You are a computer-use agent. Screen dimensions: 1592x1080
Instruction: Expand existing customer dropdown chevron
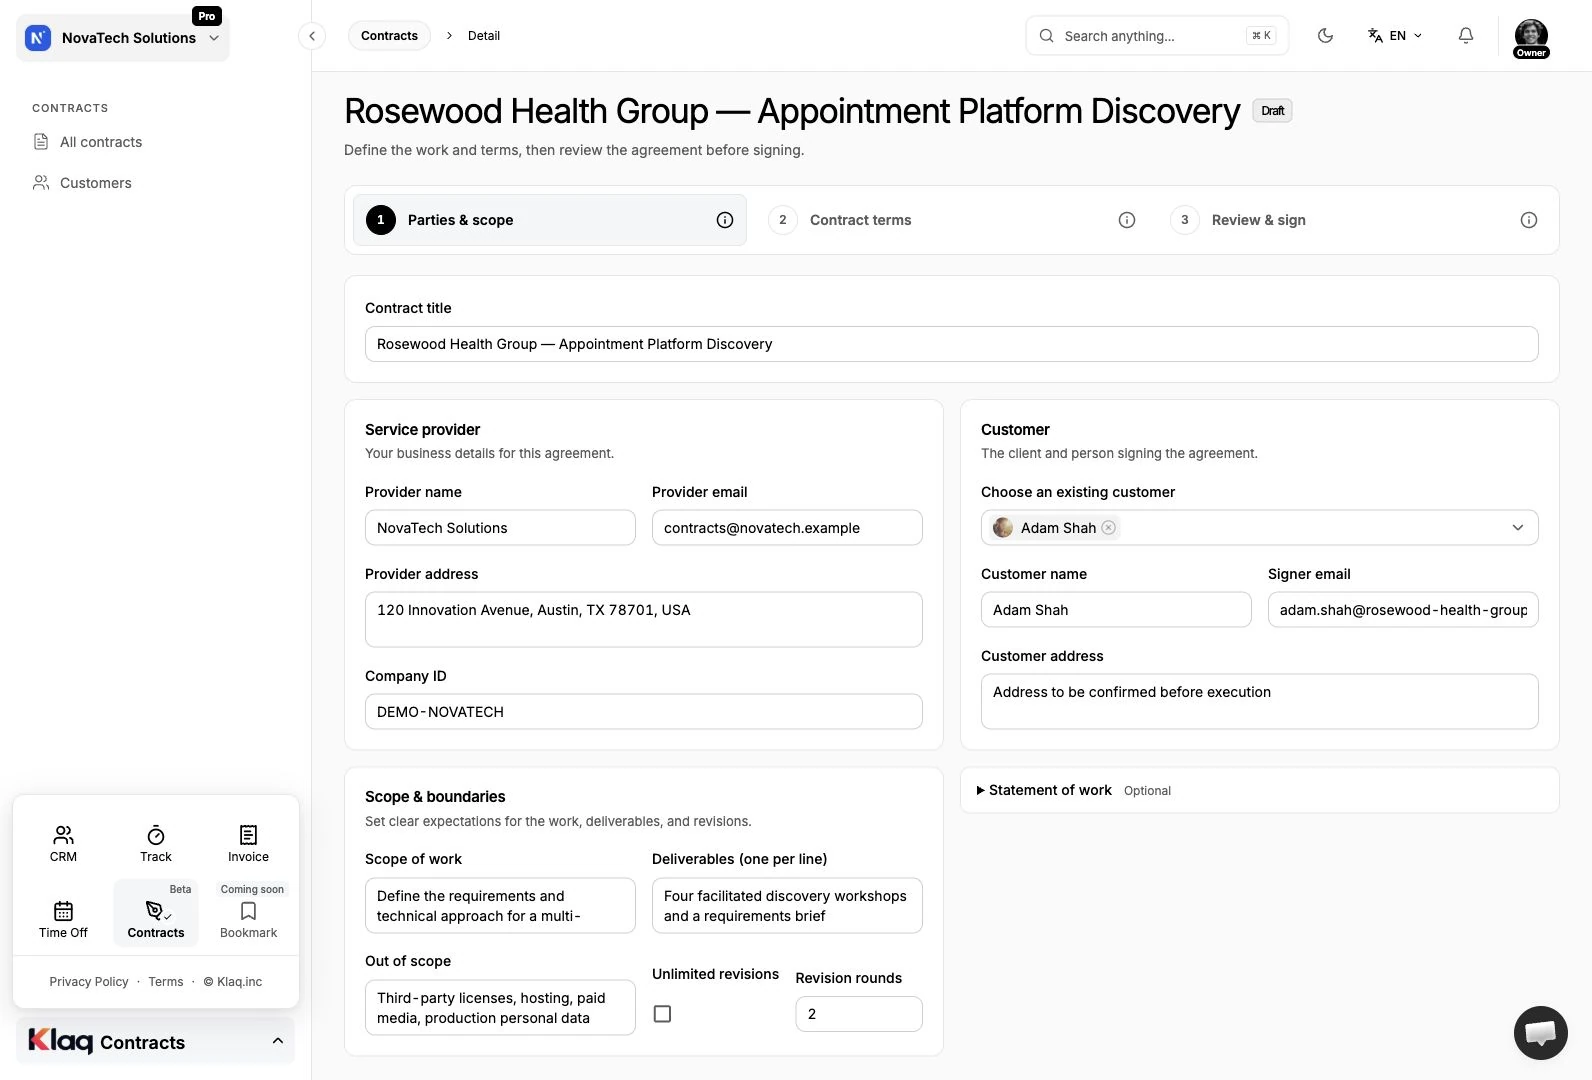click(1517, 528)
